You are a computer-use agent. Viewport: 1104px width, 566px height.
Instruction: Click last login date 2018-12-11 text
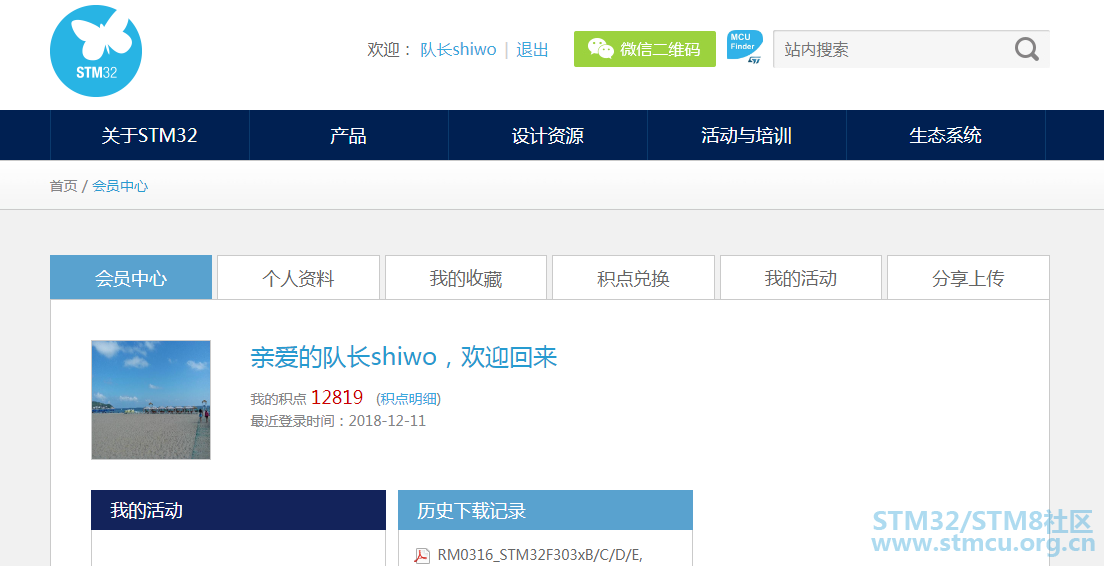[x=387, y=421]
